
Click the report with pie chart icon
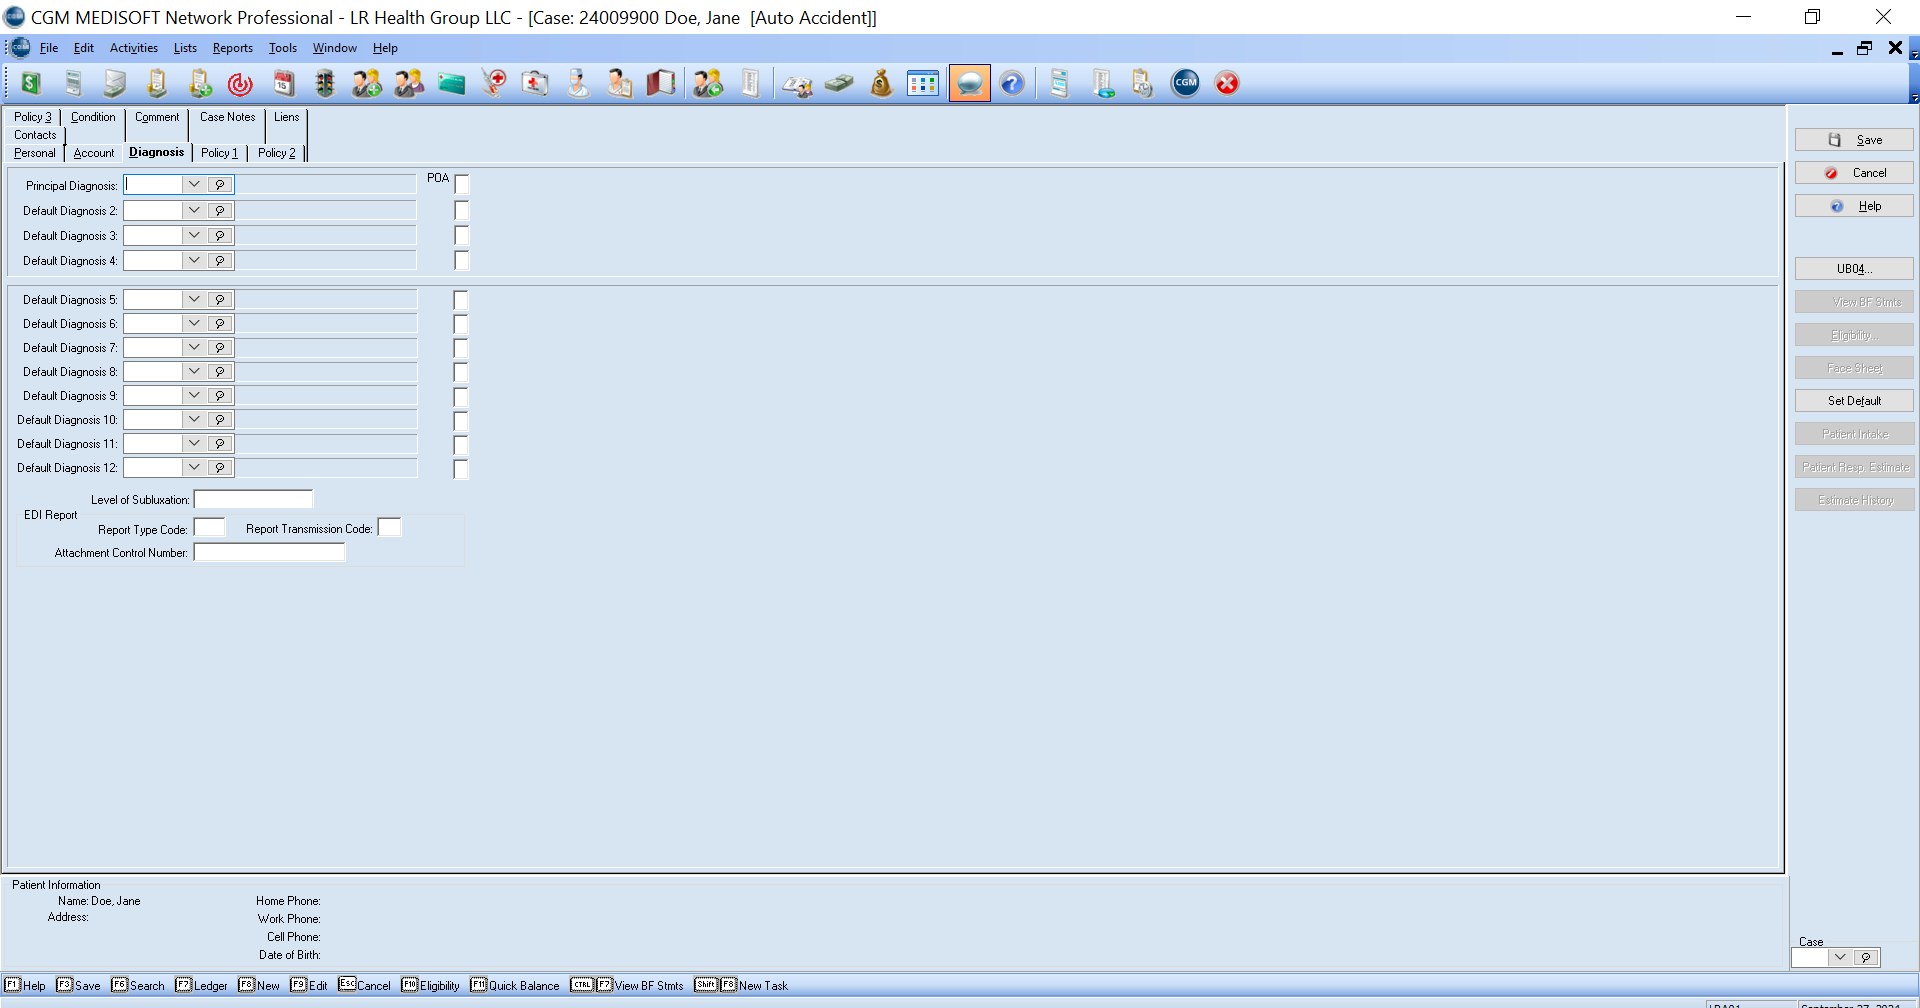tap(1102, 84)
